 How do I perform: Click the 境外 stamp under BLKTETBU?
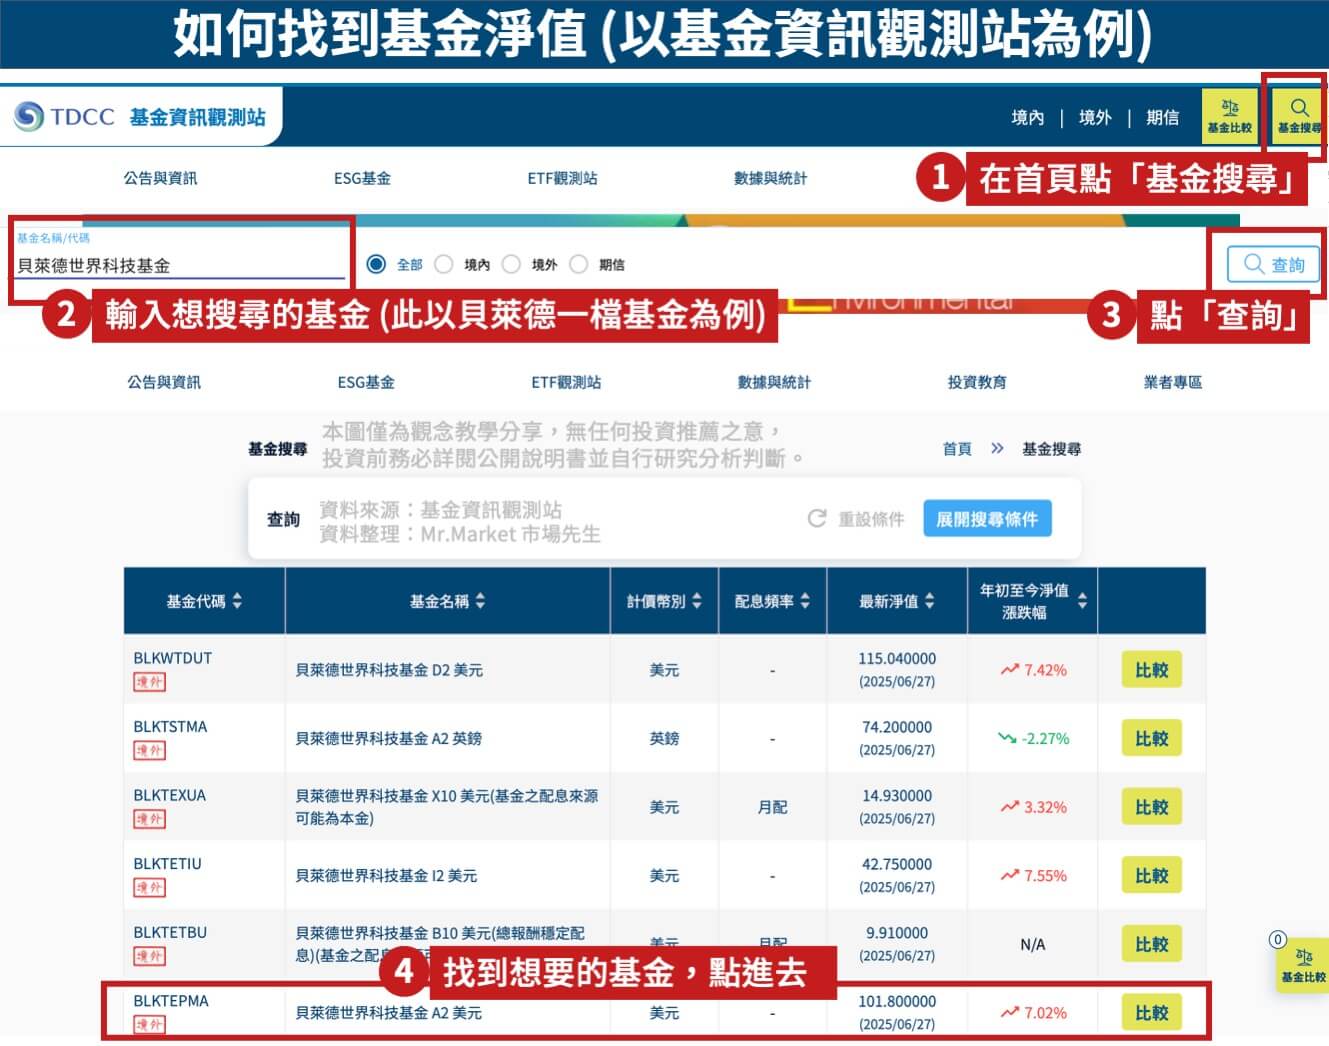pyautogui.click(x=149, y=956)
